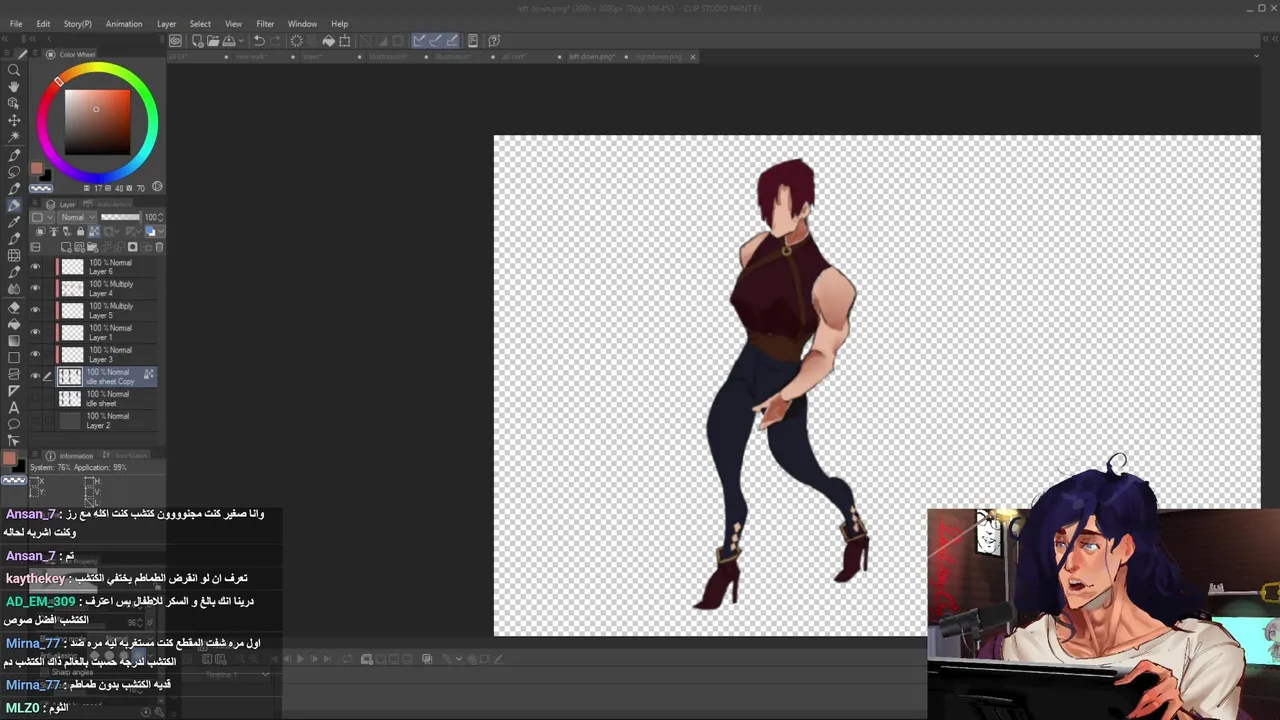Open the Layer panel tab
1280x720 pixels.
click(x=66, y=204)
